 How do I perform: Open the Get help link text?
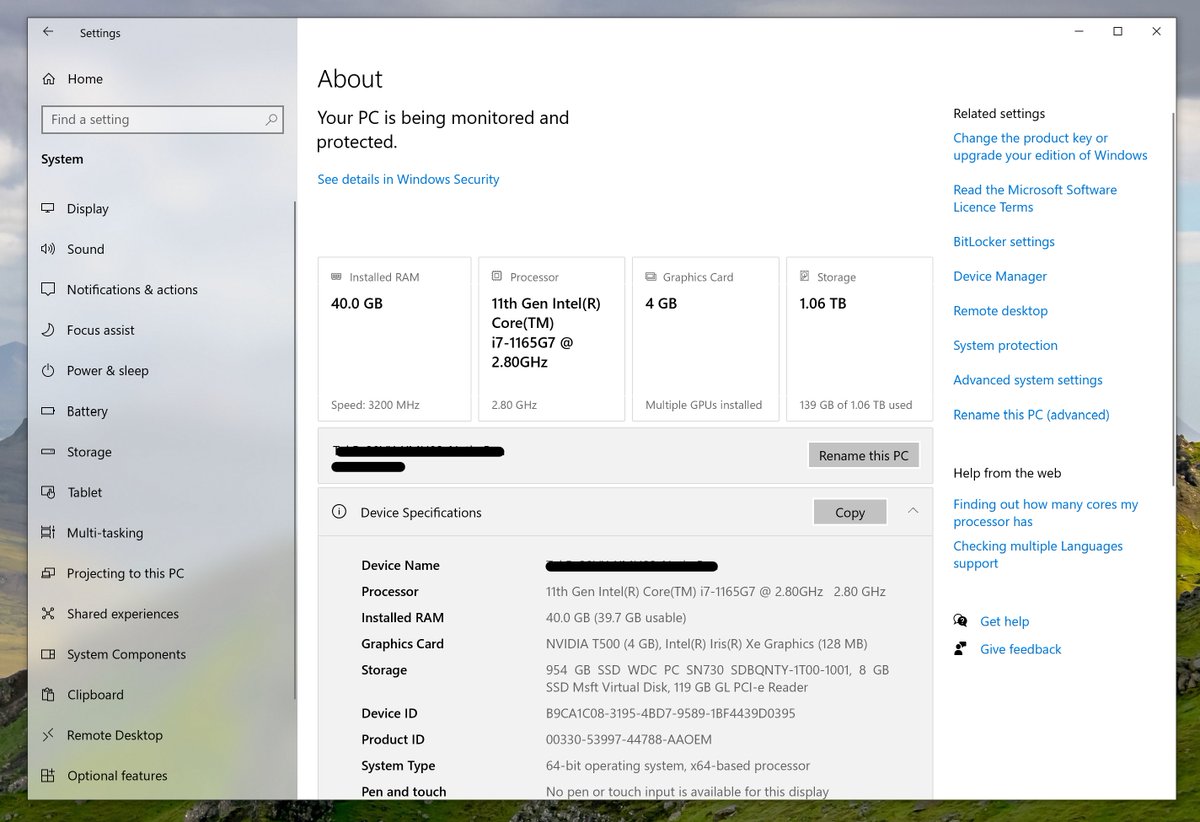[1004, 621]
